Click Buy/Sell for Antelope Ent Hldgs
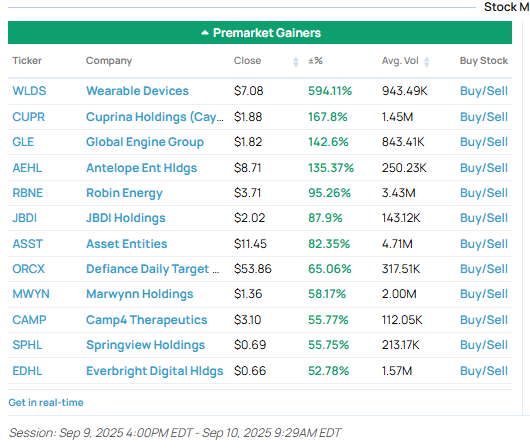 point(484,168)
